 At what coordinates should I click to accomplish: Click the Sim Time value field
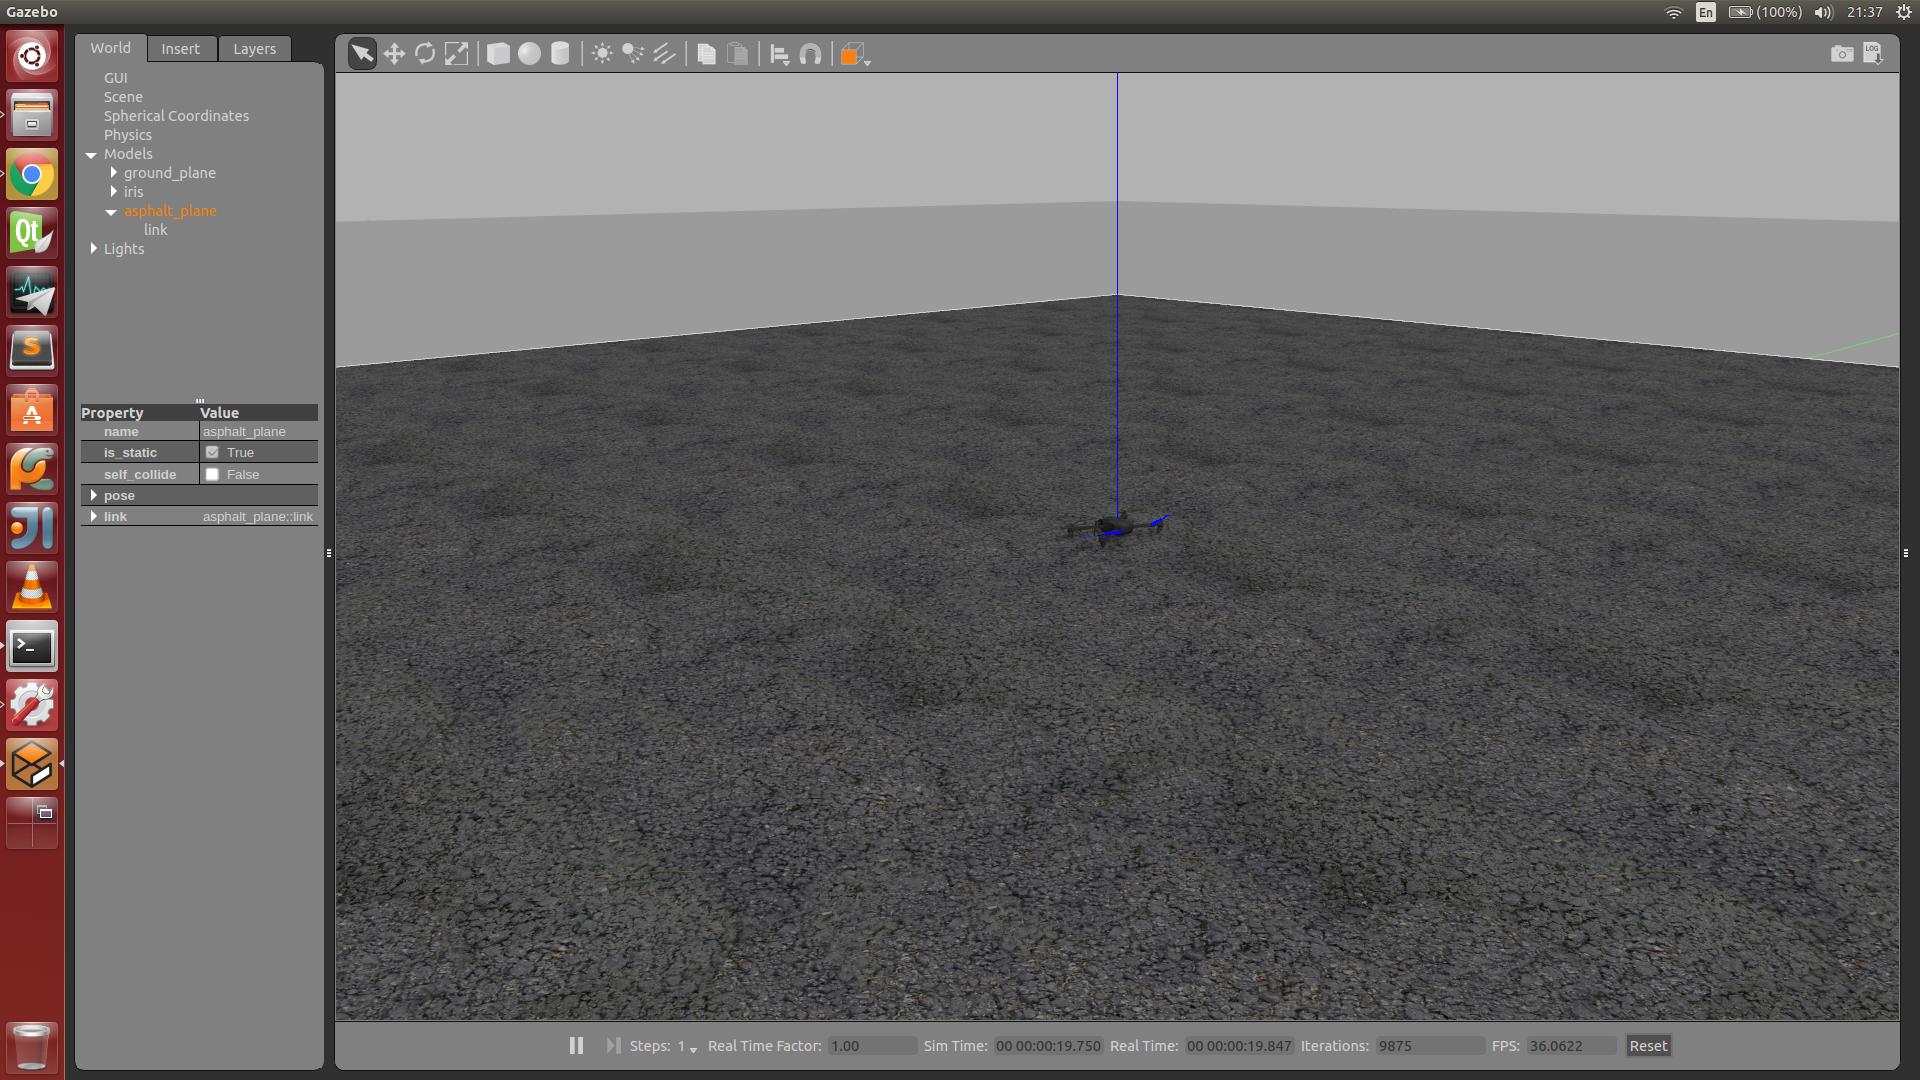click(x=1048, y=1046)
